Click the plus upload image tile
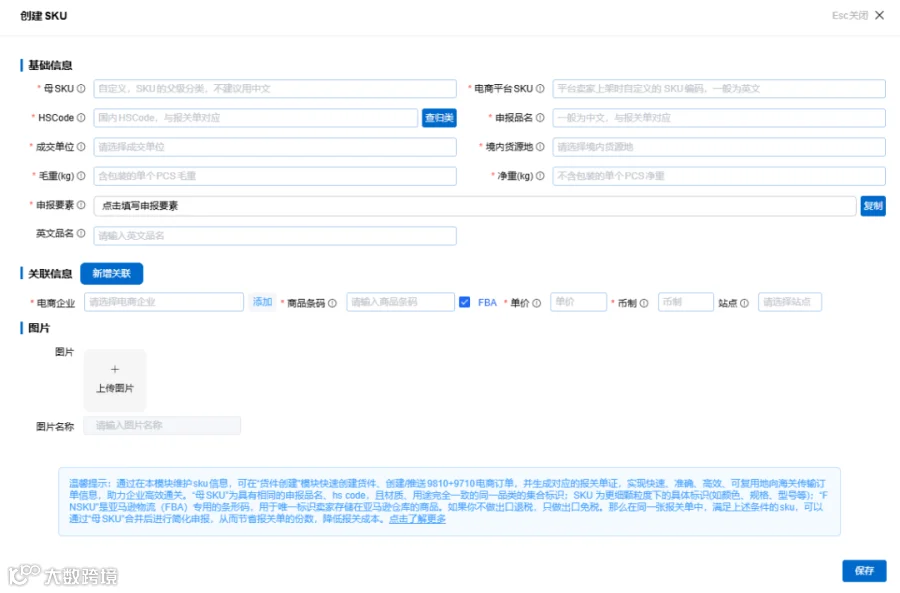This screenshot has width=900, height=593. [115, 379]
